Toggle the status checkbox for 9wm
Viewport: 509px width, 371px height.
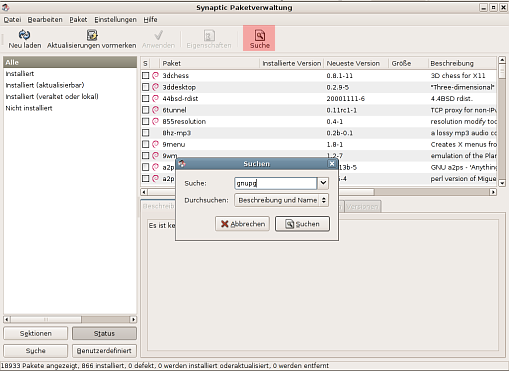(145, 155)
